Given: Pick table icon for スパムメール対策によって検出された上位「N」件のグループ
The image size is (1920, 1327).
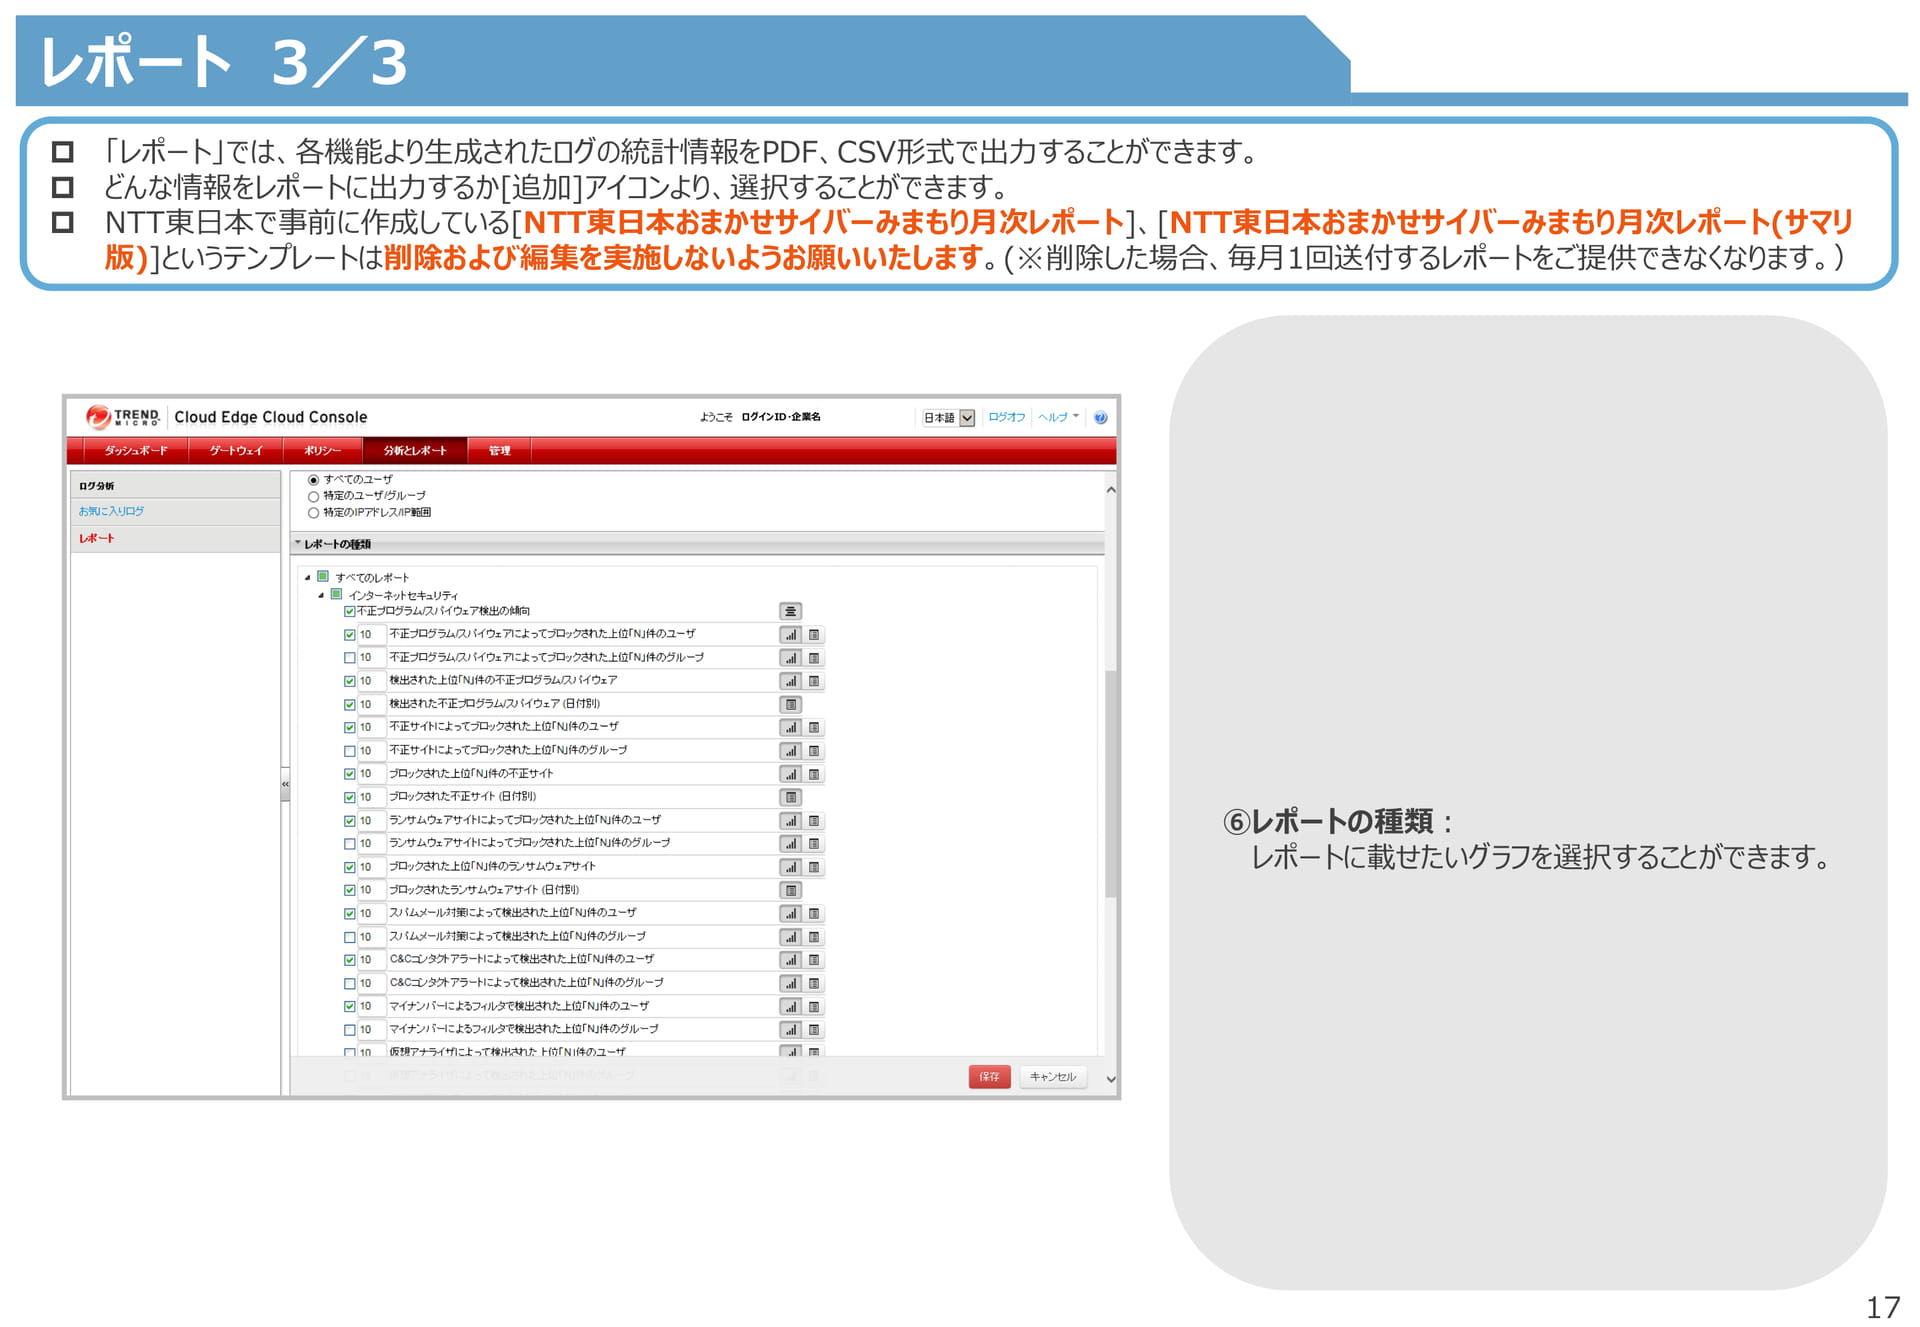Looking at the screenshot, I should tap(814, 937).
